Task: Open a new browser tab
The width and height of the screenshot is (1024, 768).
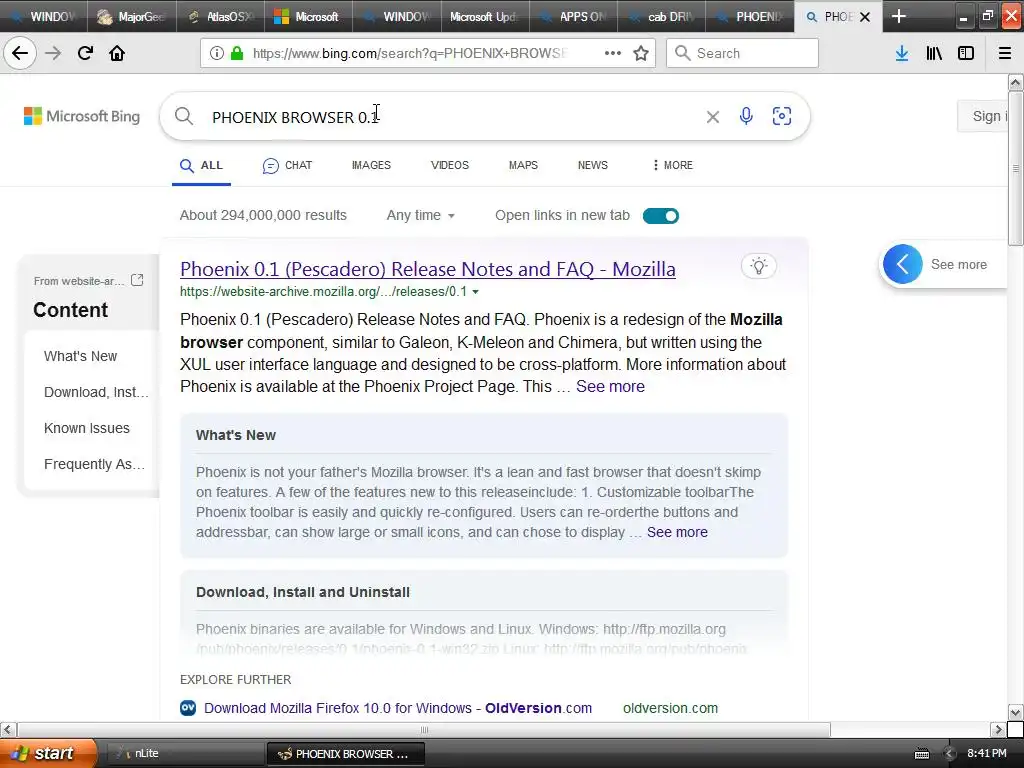Action: pos(899,16)
